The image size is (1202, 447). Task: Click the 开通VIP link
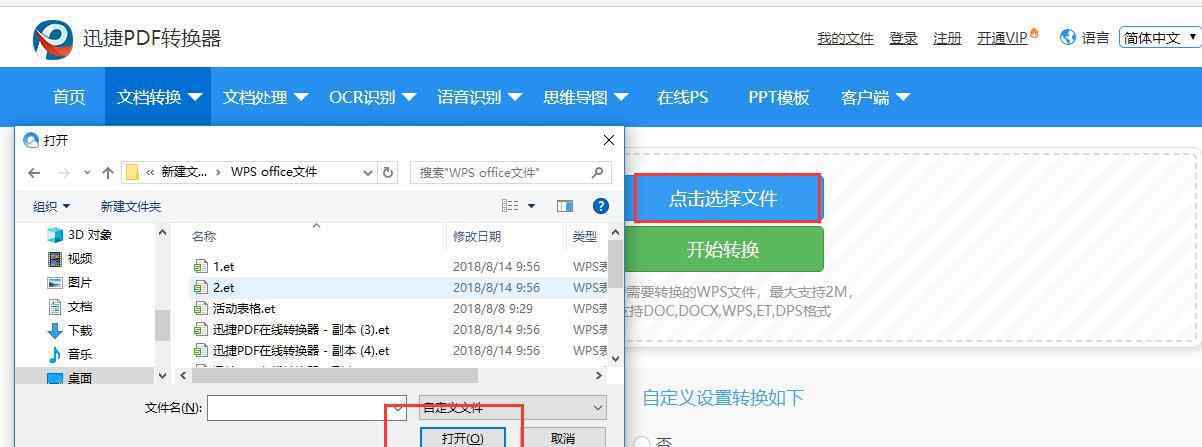click(1002, 38)
